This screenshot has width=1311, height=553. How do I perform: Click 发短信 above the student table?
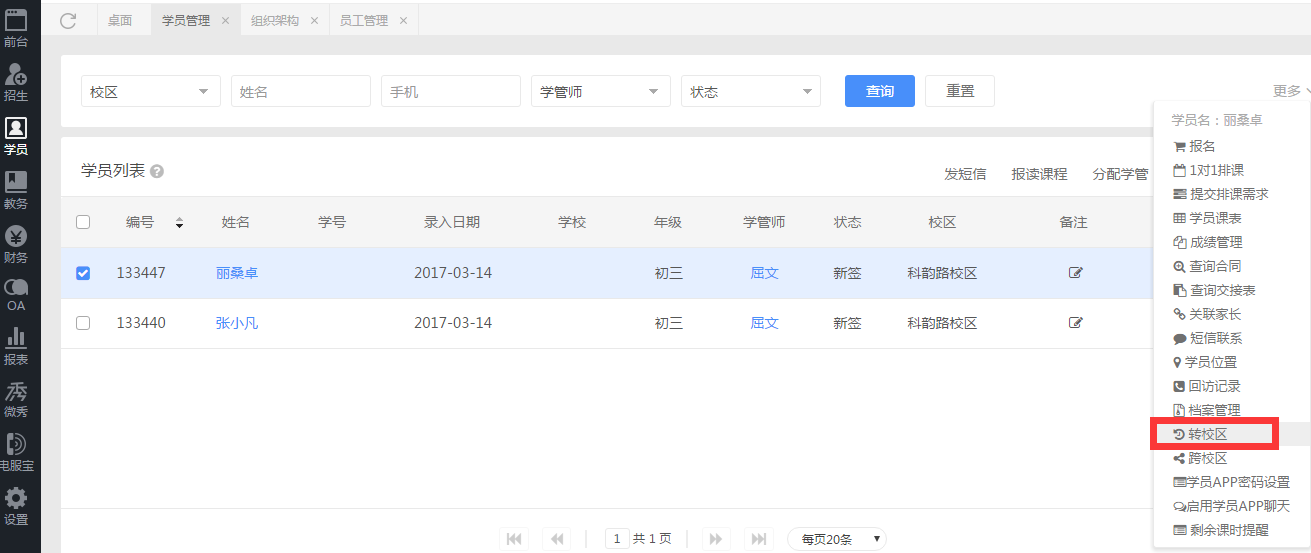[965, 174]
